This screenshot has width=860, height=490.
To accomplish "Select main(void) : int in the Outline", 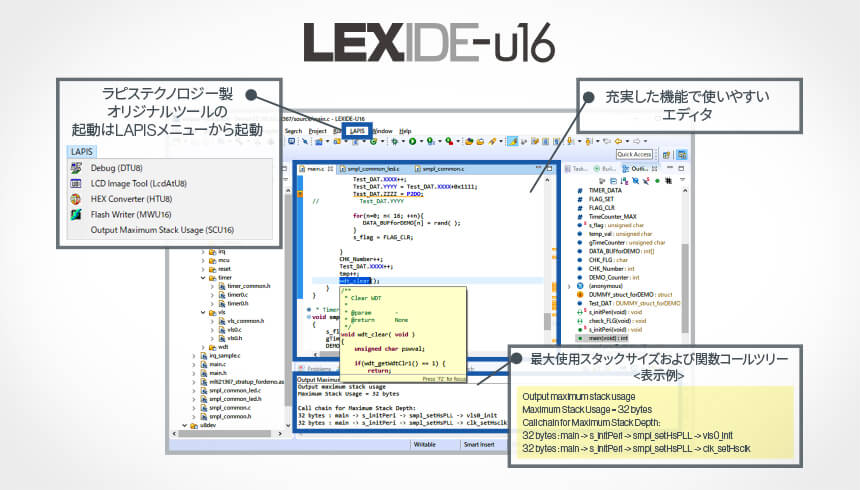I will tap(602, 339).
